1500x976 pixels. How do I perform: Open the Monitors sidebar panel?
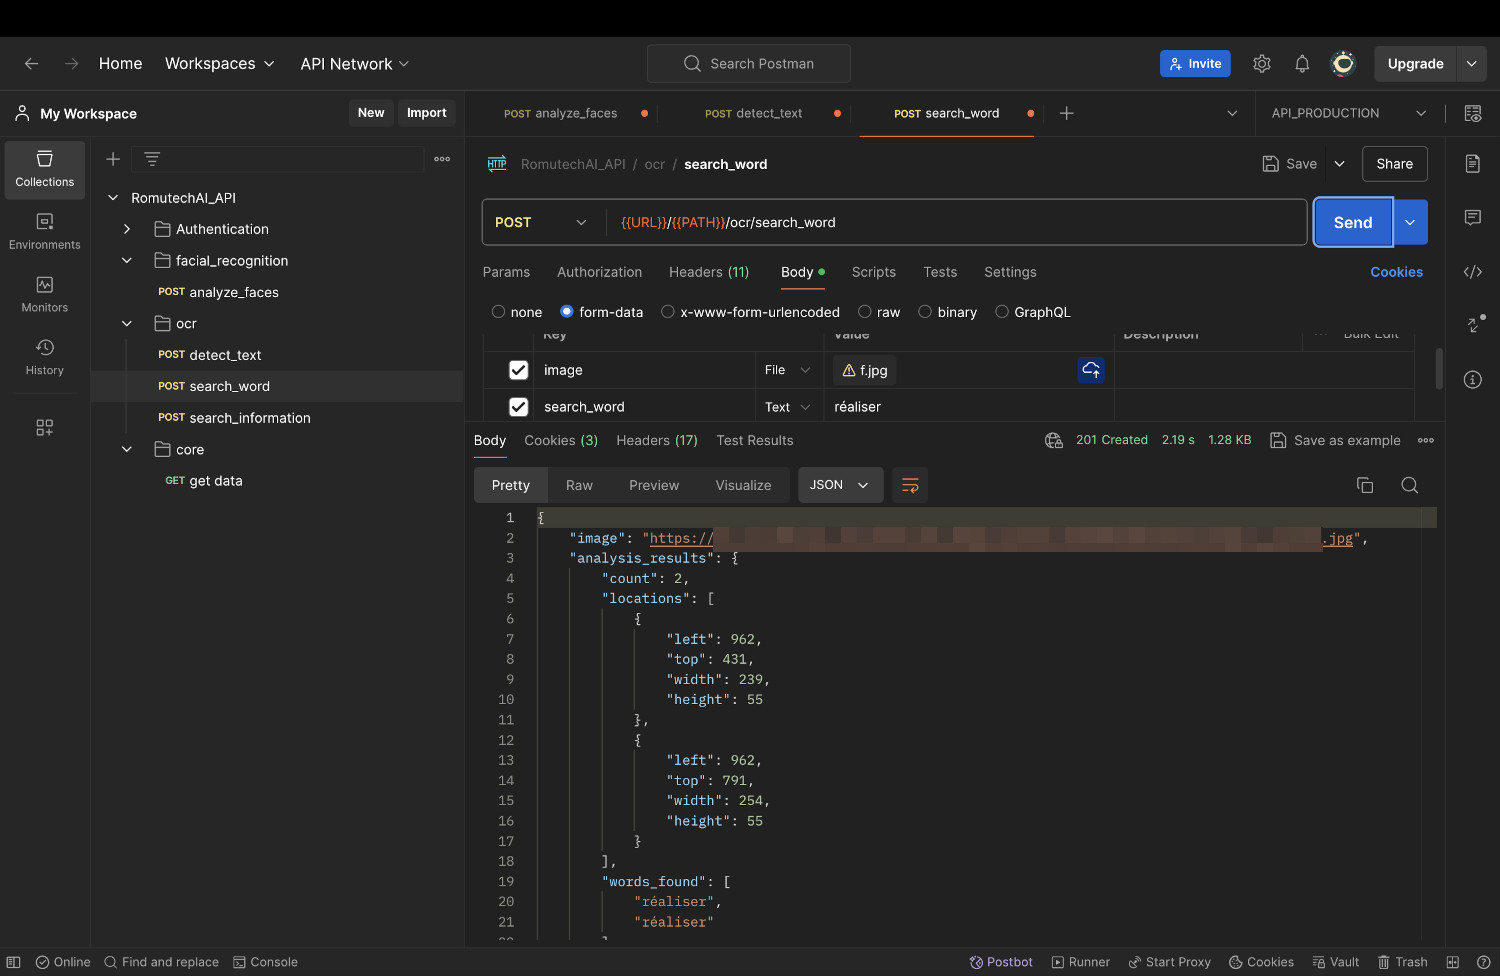(x=44, y=295)
